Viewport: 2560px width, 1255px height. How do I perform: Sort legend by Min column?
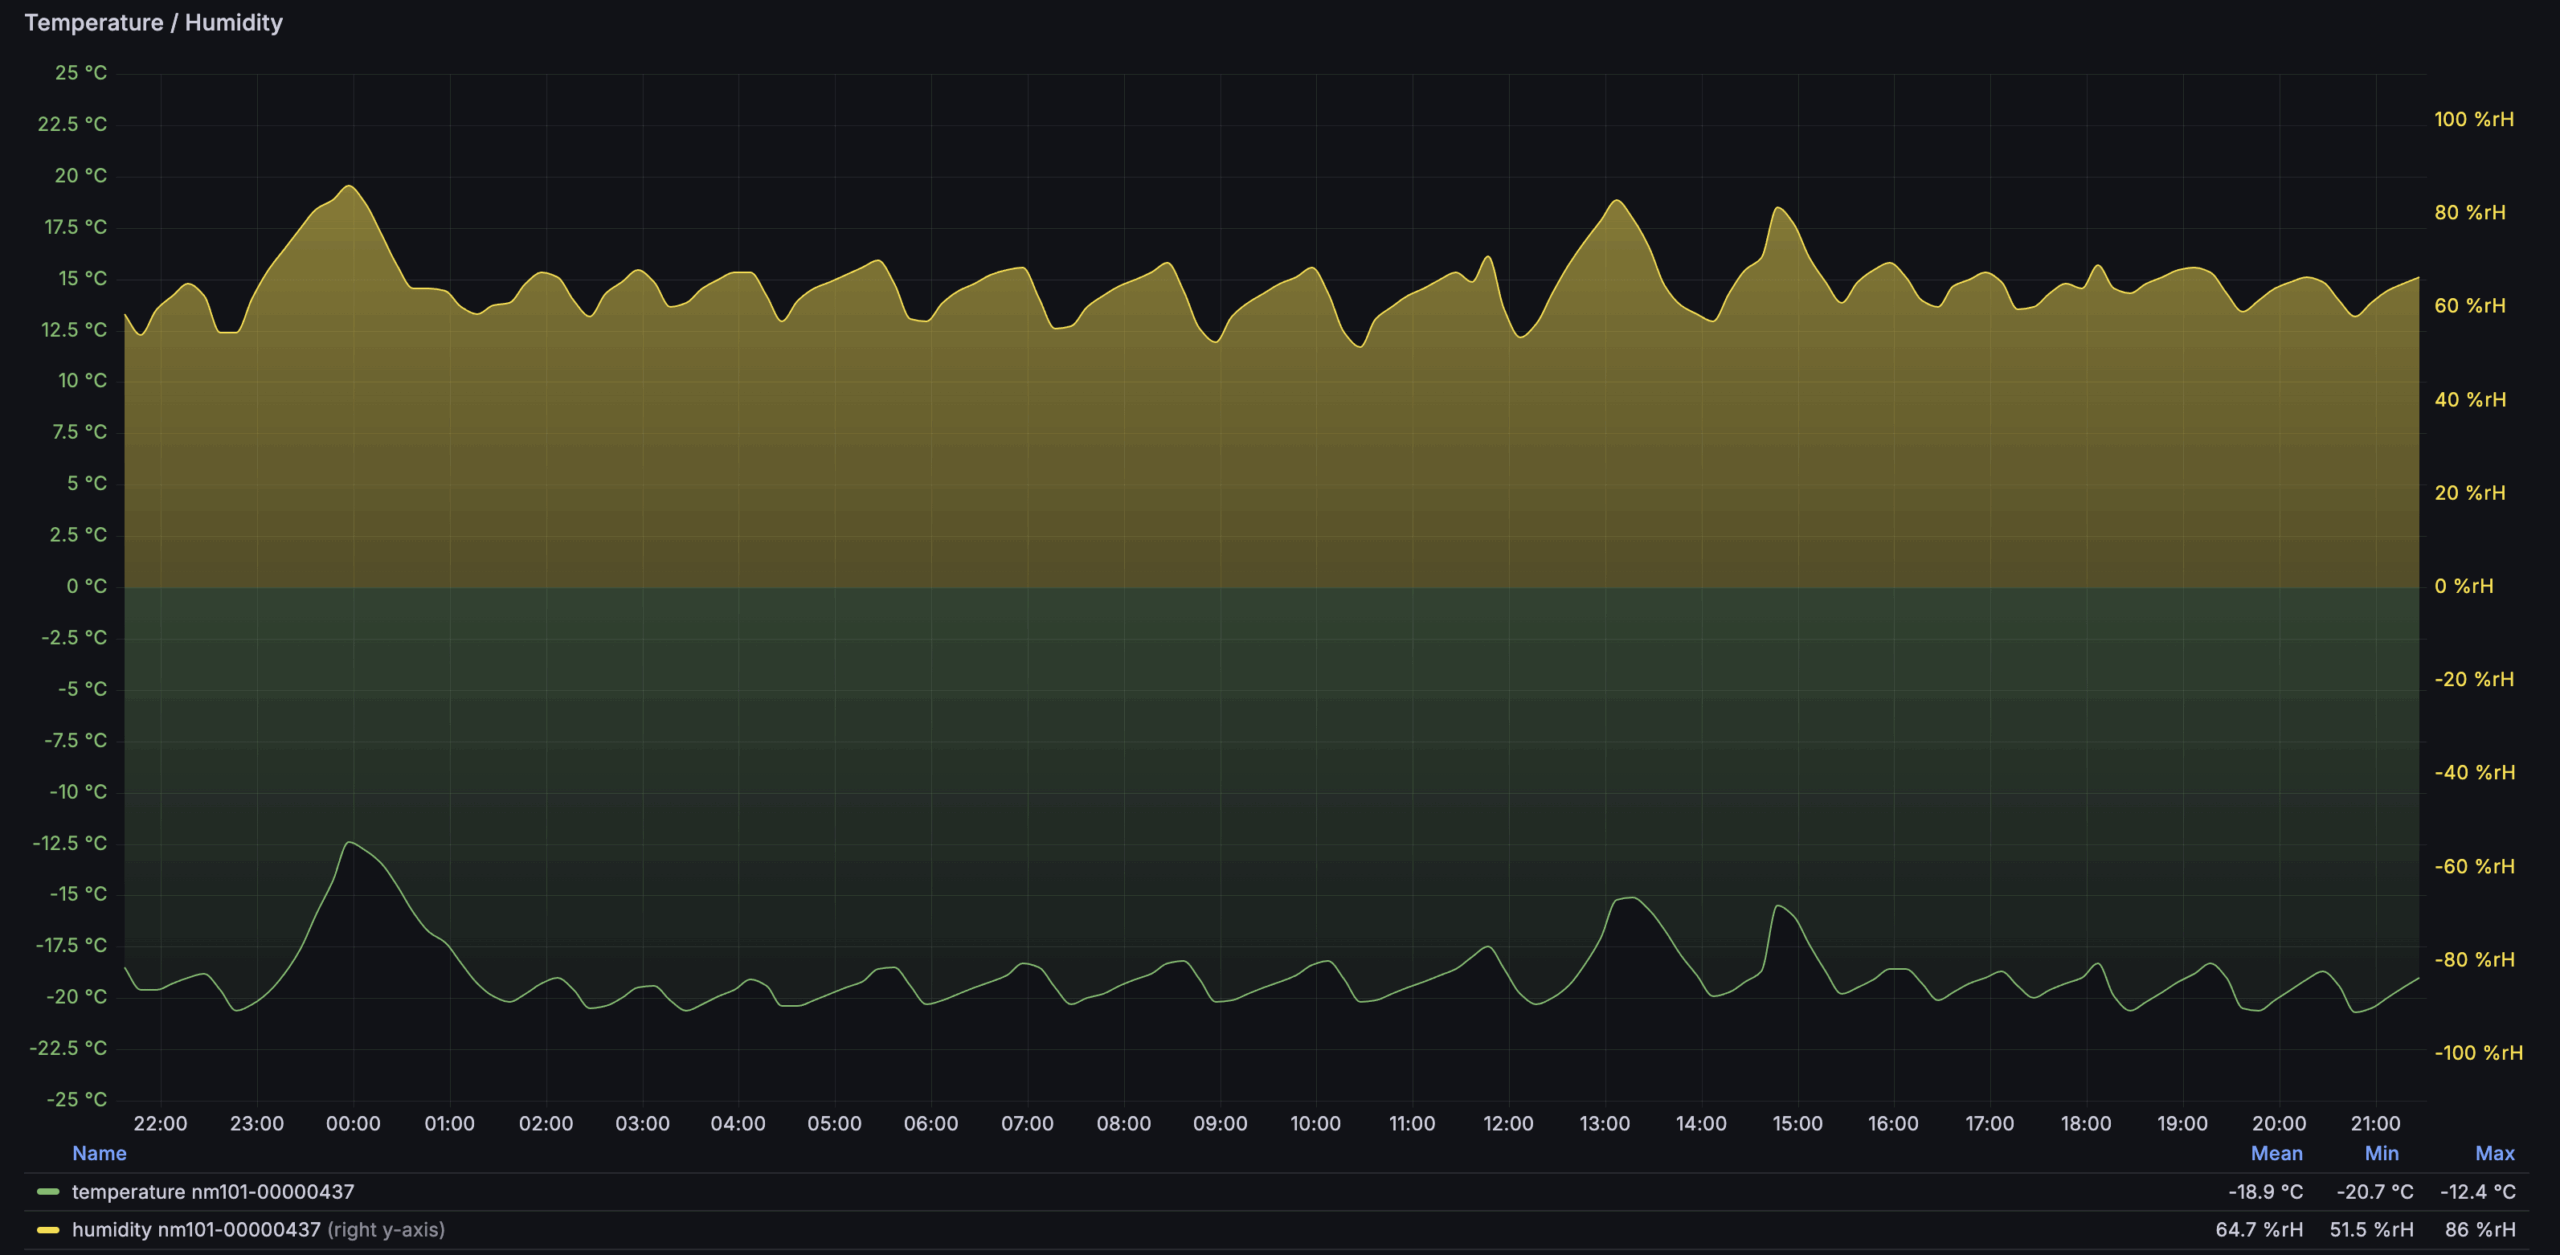tap(2381, 1153)
